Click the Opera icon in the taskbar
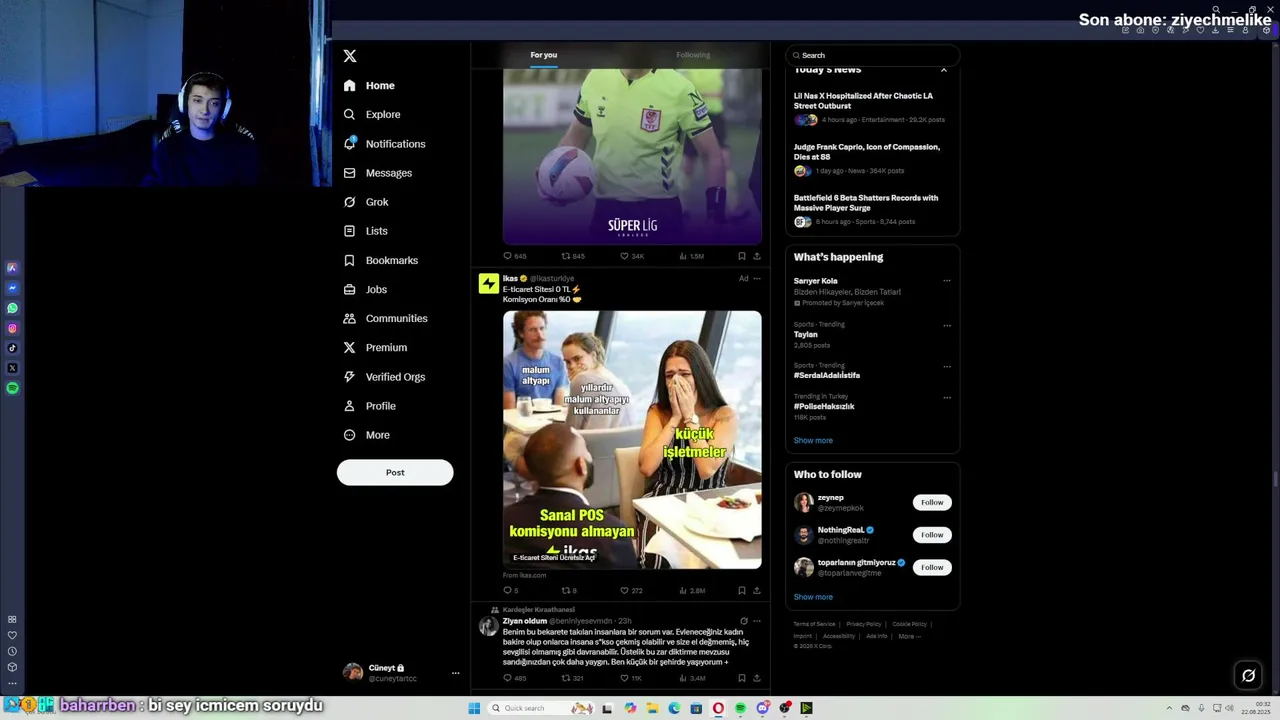Screen dimensions: 1280x720 [x=718, y=708]
